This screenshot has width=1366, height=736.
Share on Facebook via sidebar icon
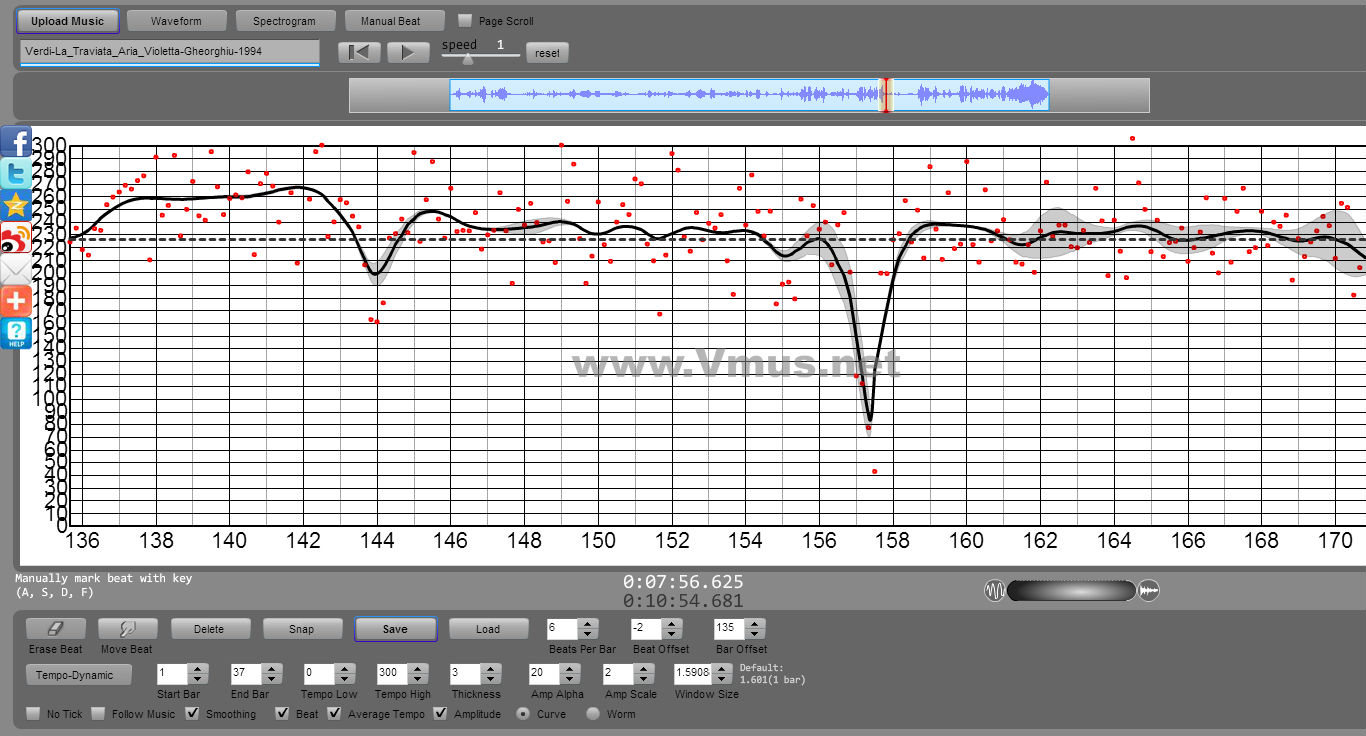[x=16, y=142]
